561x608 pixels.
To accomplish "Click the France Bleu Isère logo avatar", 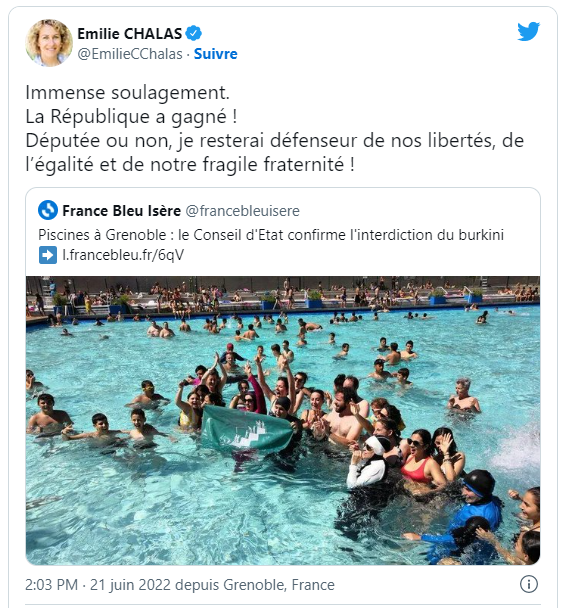I will [48, 210].
